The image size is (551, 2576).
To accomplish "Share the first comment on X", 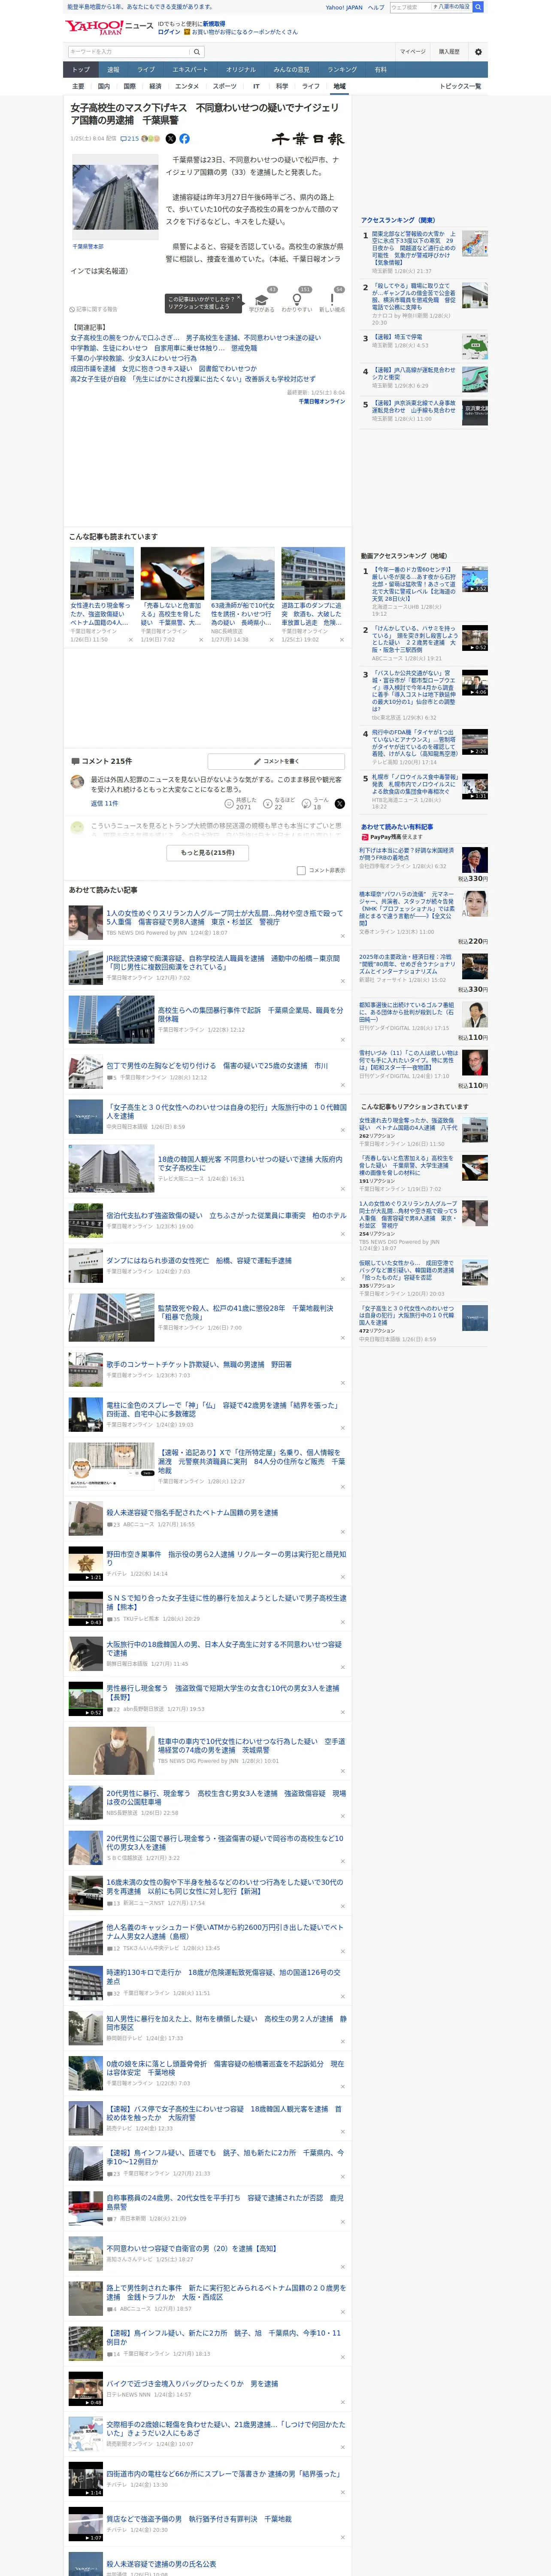I will pos(340,804).
